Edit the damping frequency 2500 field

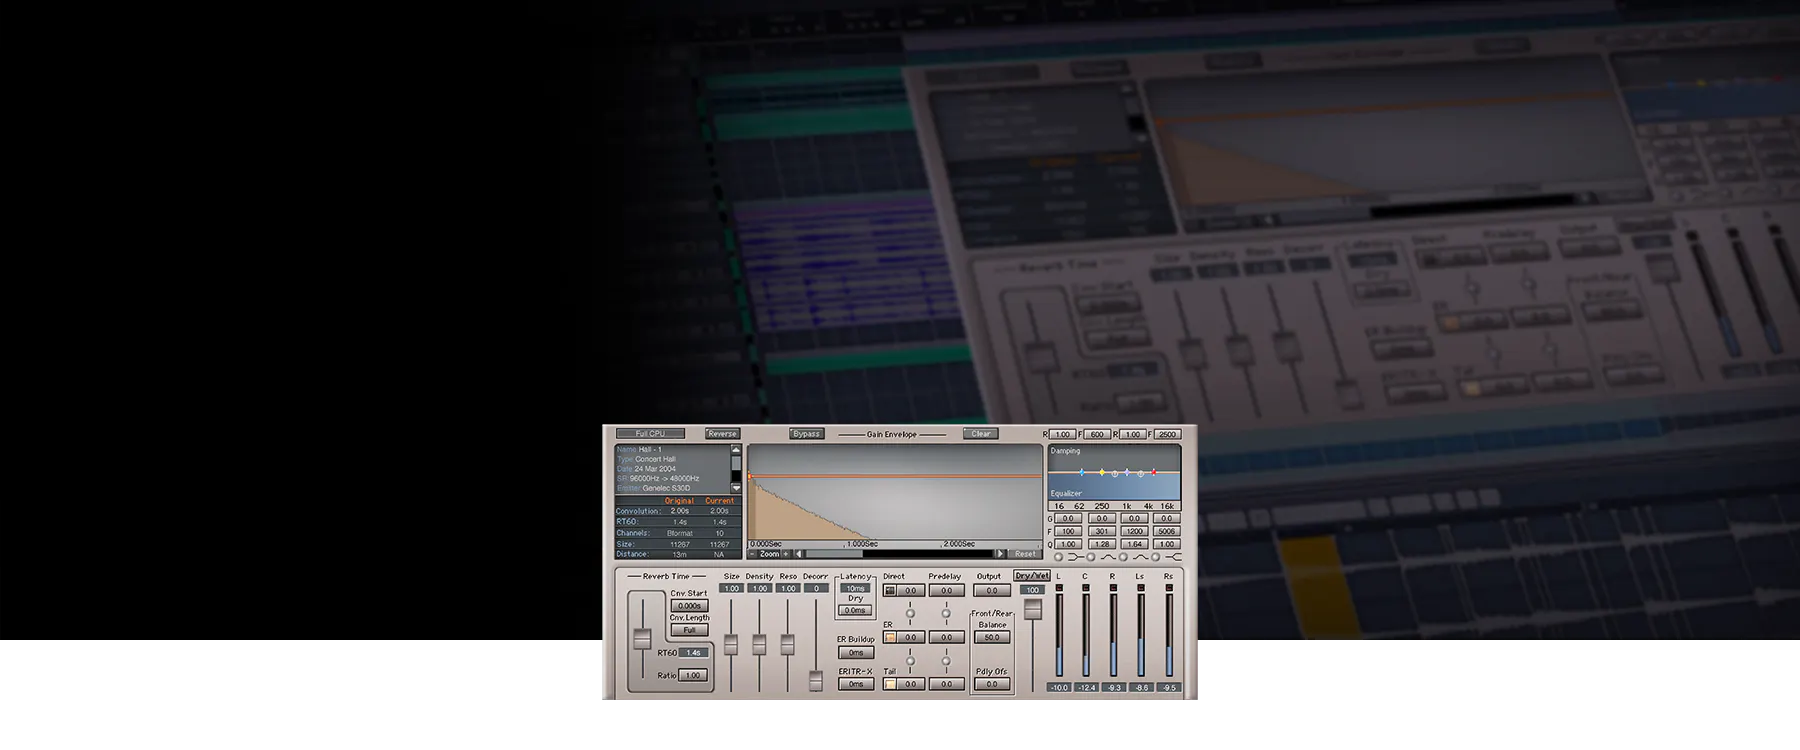[1168, 435]
